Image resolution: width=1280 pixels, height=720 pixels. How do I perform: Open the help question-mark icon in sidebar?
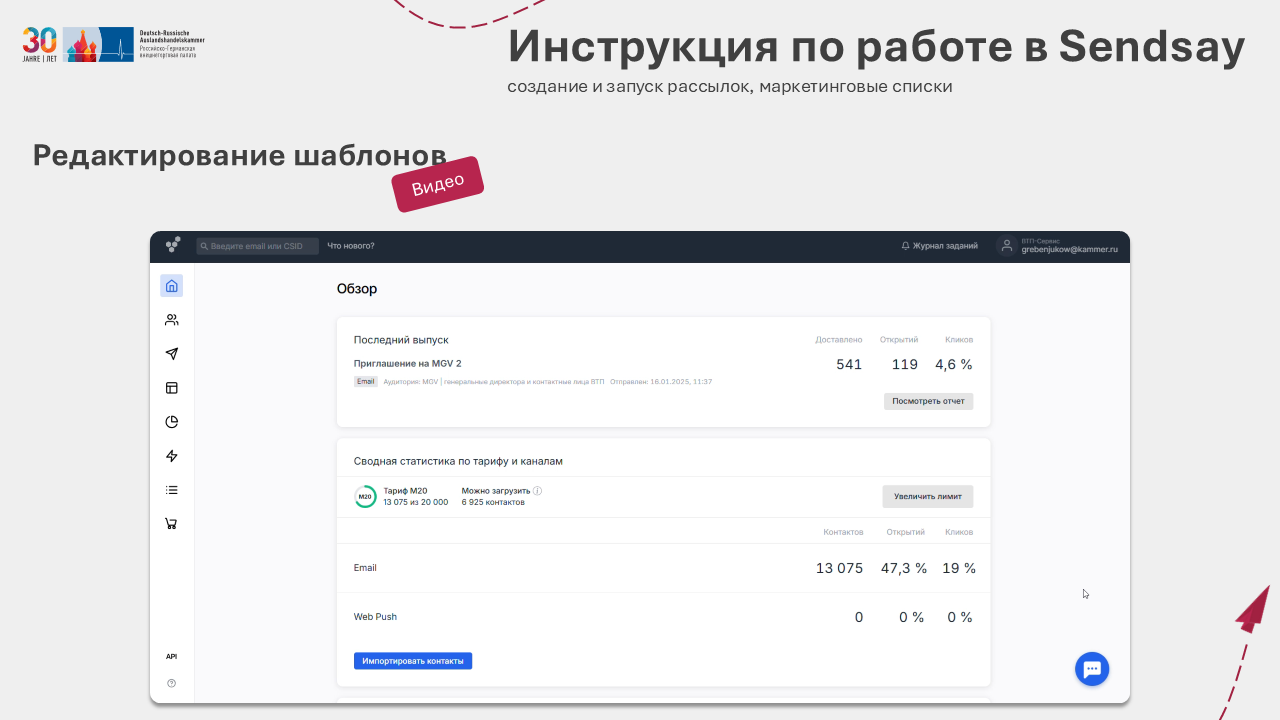pos(171,683)
